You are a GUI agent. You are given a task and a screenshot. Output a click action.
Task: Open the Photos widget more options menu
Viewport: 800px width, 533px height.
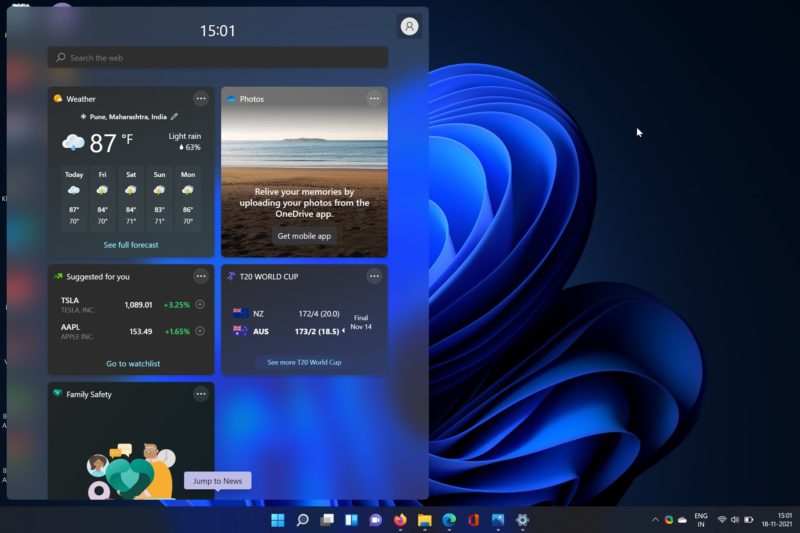(x=374, y=98)
